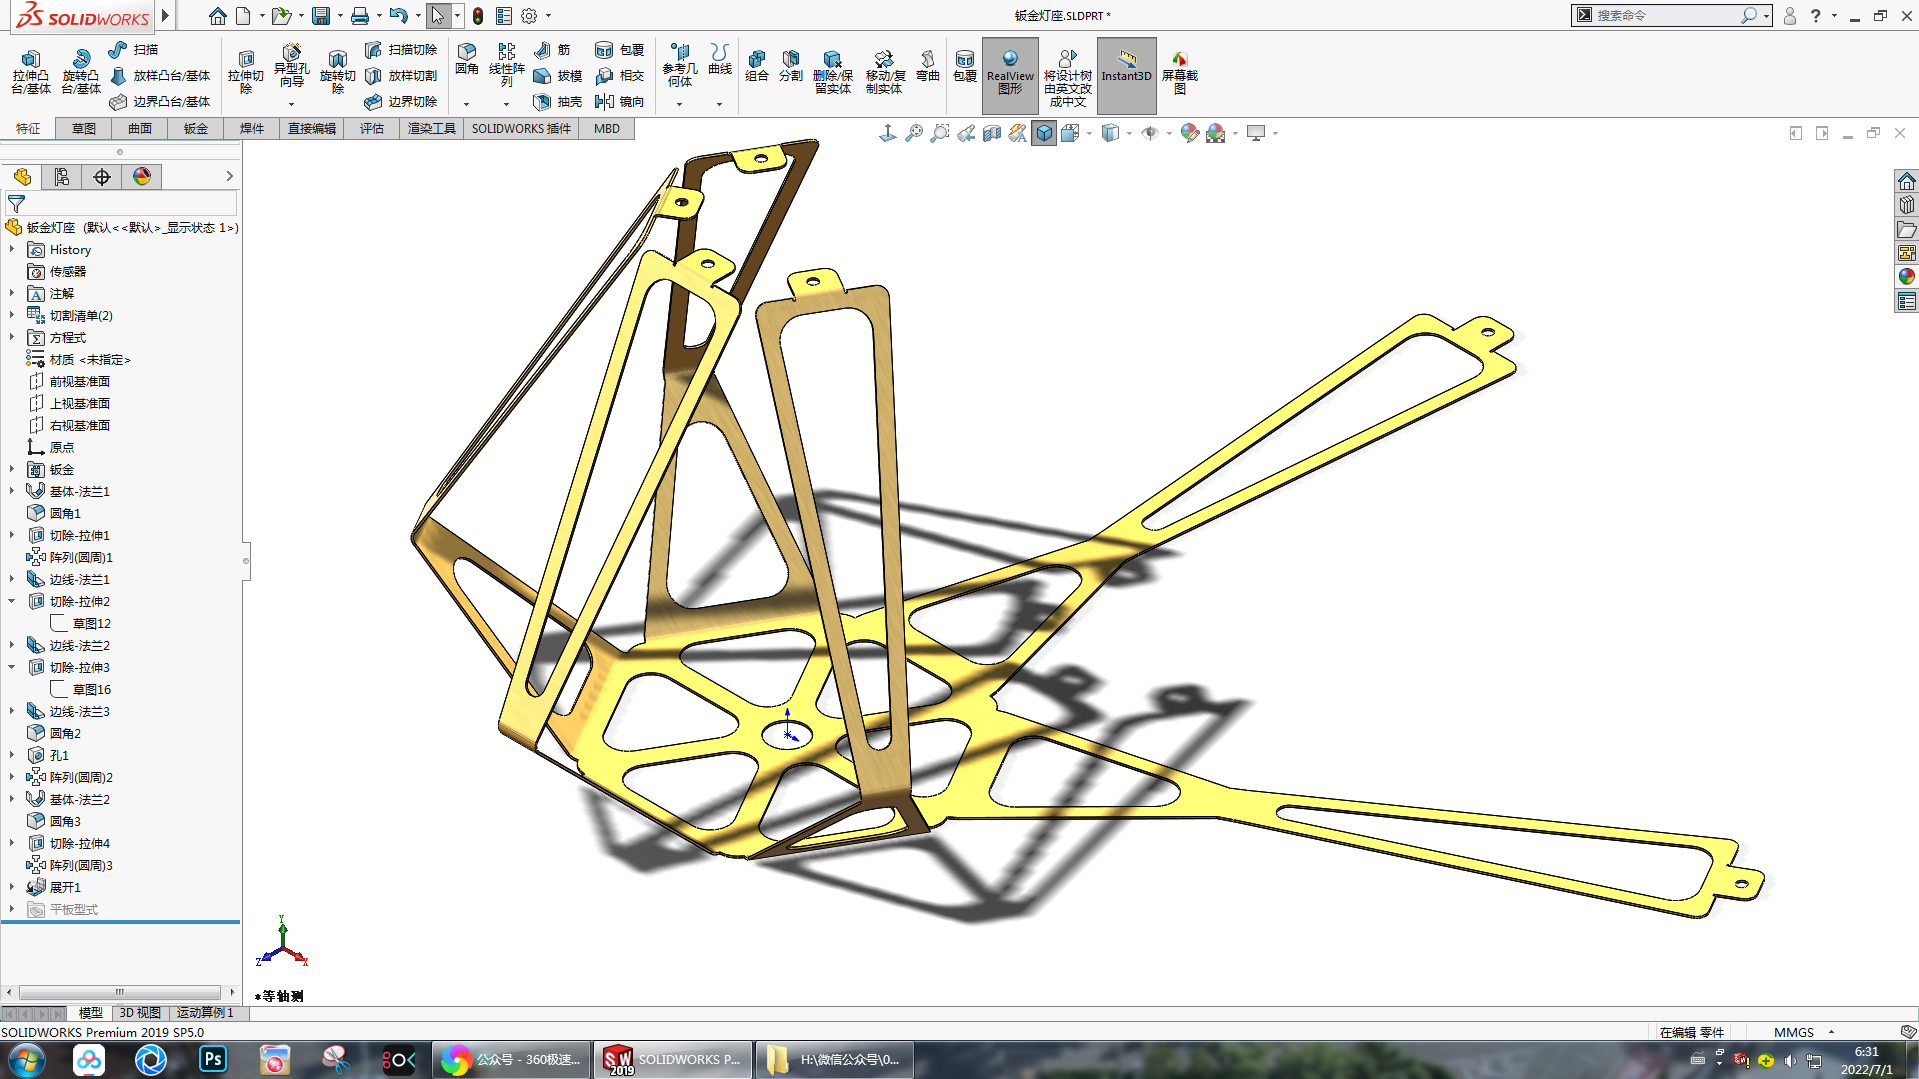Click the Revolved Cut (旋转切除) tool
Image resolution: width=1919 pixels, height=1079 pixels.
(337, 72)
